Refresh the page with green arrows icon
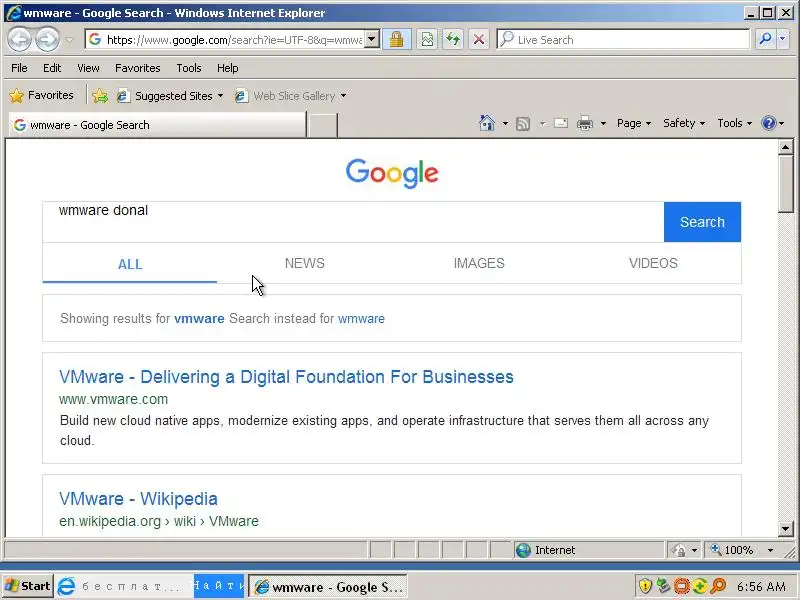 (x=453, y=39)
